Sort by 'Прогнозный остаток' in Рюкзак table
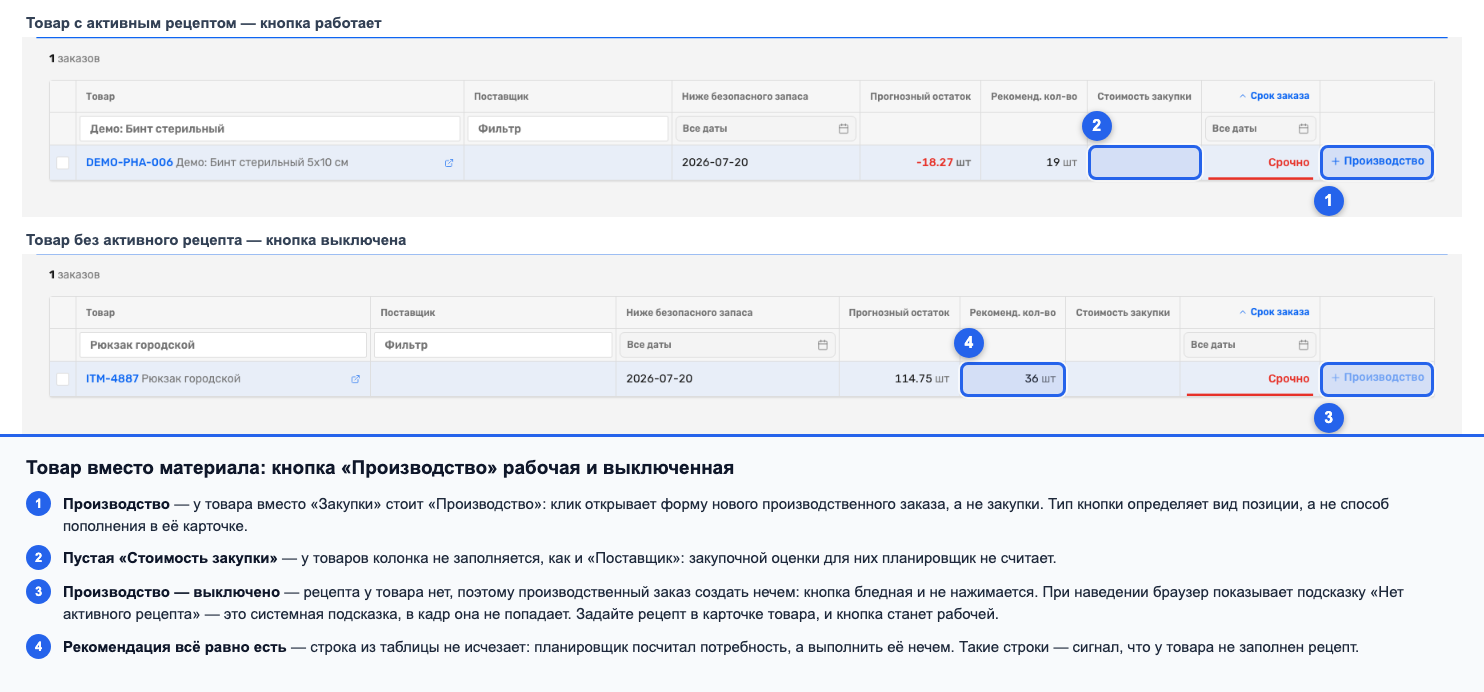Viewport: 1484px width, 692px height. tap(899, 313)
